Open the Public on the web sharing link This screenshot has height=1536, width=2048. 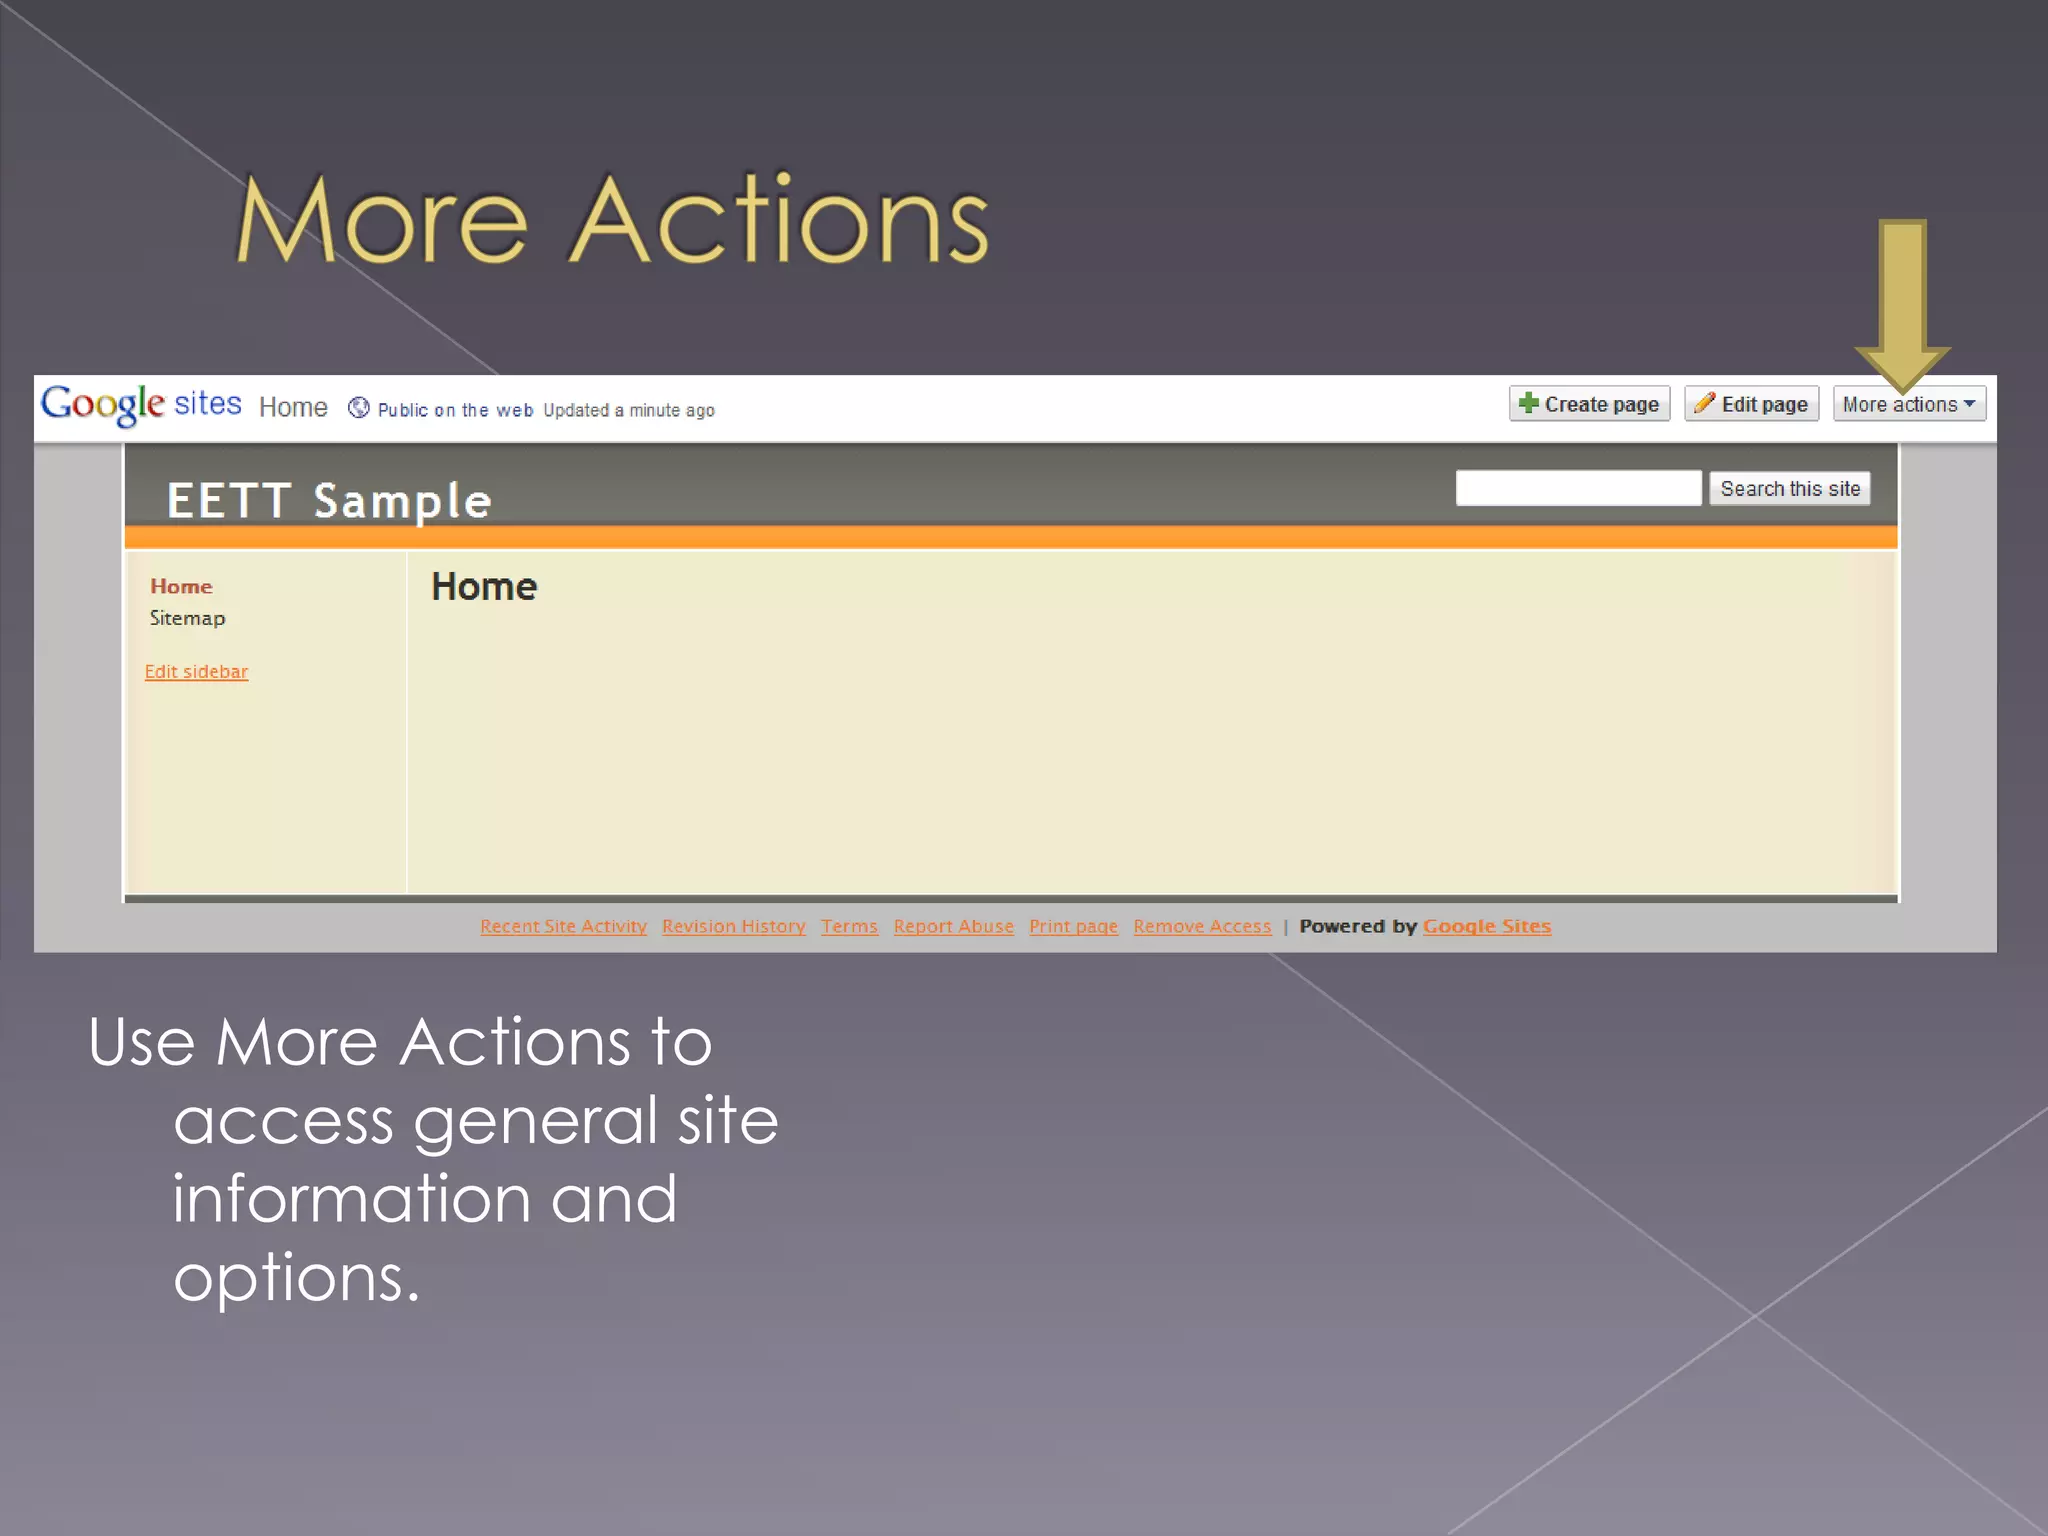click(455, 410)
